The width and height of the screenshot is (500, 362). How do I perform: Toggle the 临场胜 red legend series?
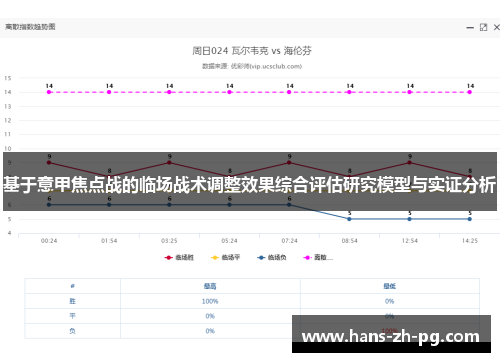pyautogui.click(x=179, y=257)
